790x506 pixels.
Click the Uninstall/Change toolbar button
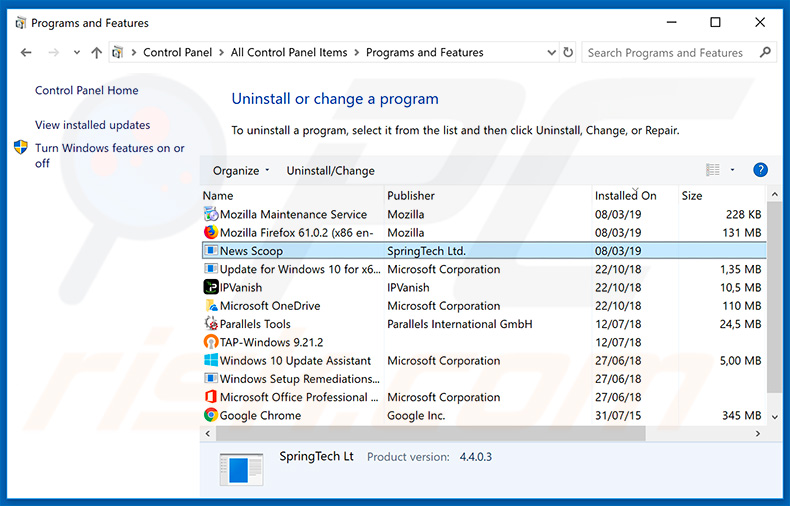(x=330, y=171)
